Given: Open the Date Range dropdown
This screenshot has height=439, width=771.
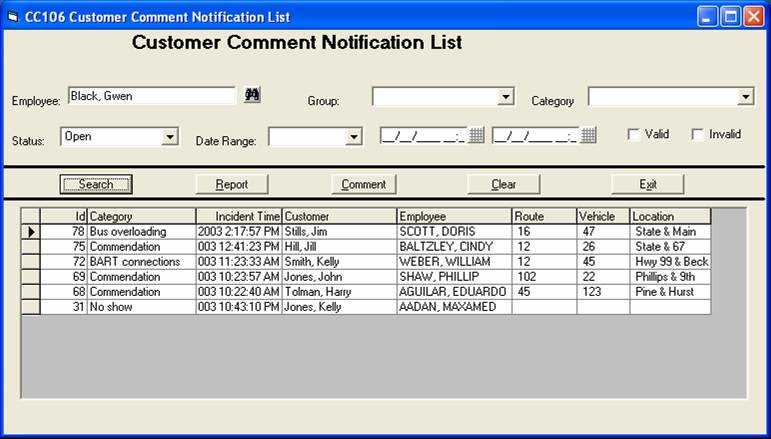Looking at the screenshot, I should (x=354, y=137).
